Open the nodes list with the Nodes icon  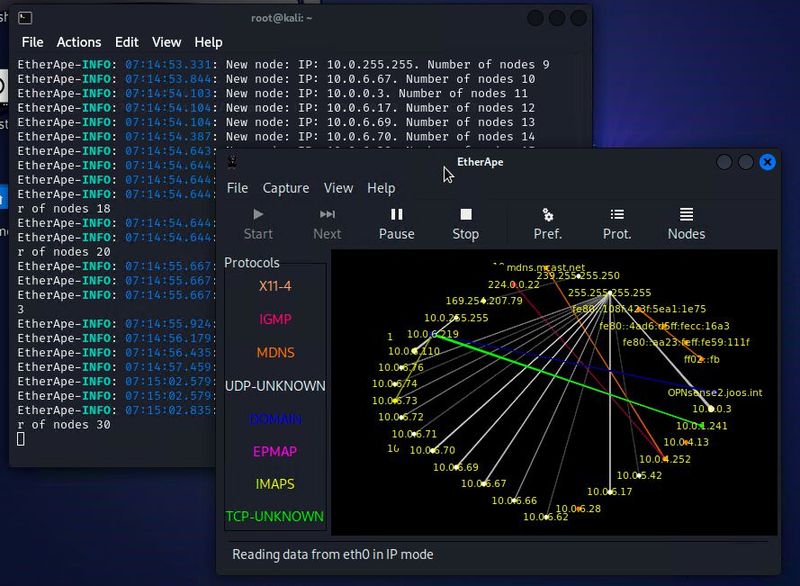point(686,222)
